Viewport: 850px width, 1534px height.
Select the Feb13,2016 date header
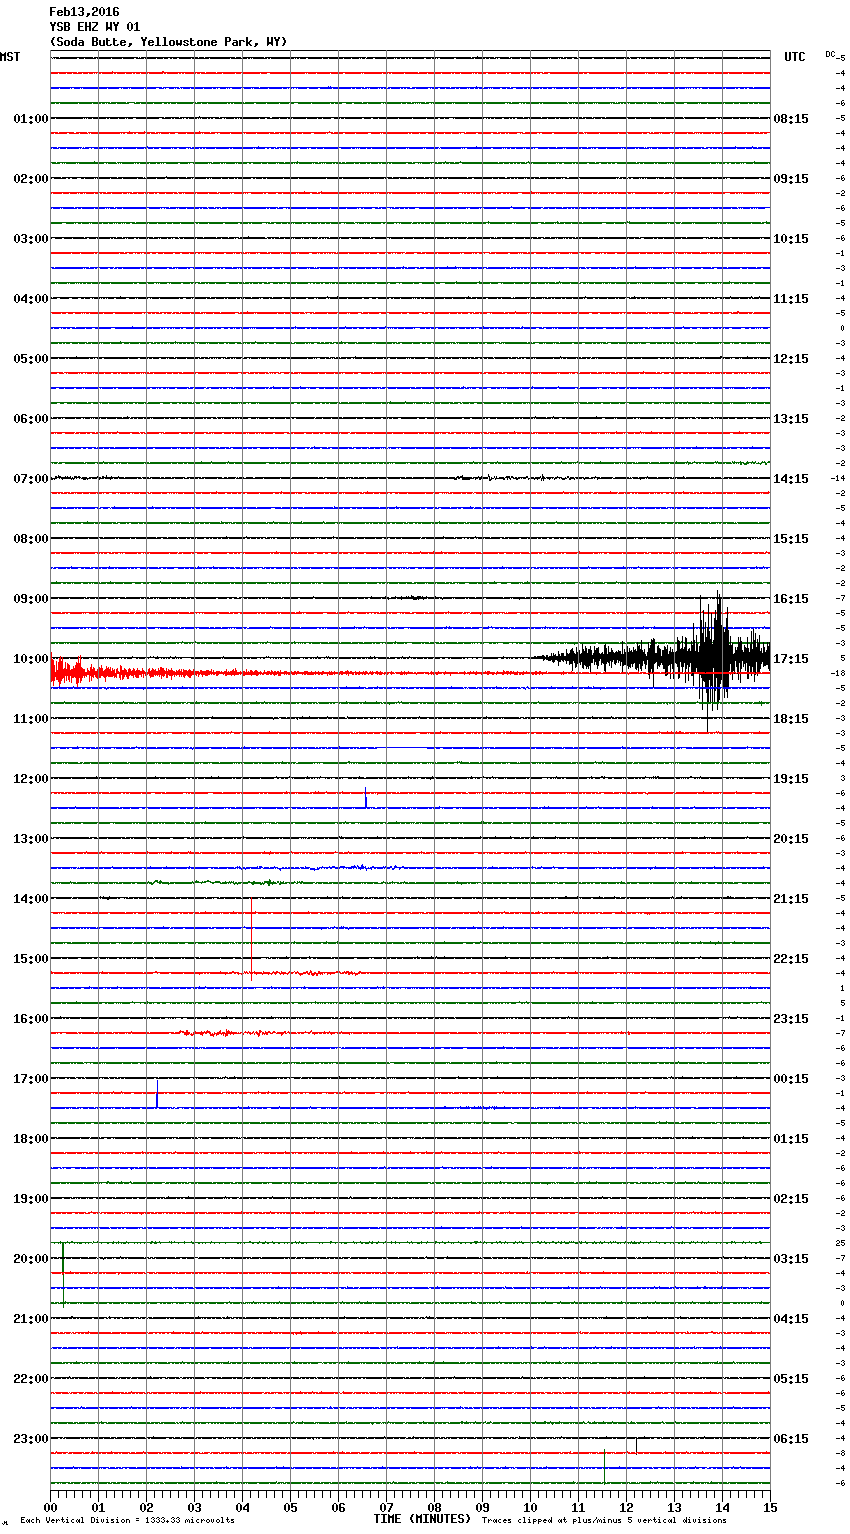[84, 12]
